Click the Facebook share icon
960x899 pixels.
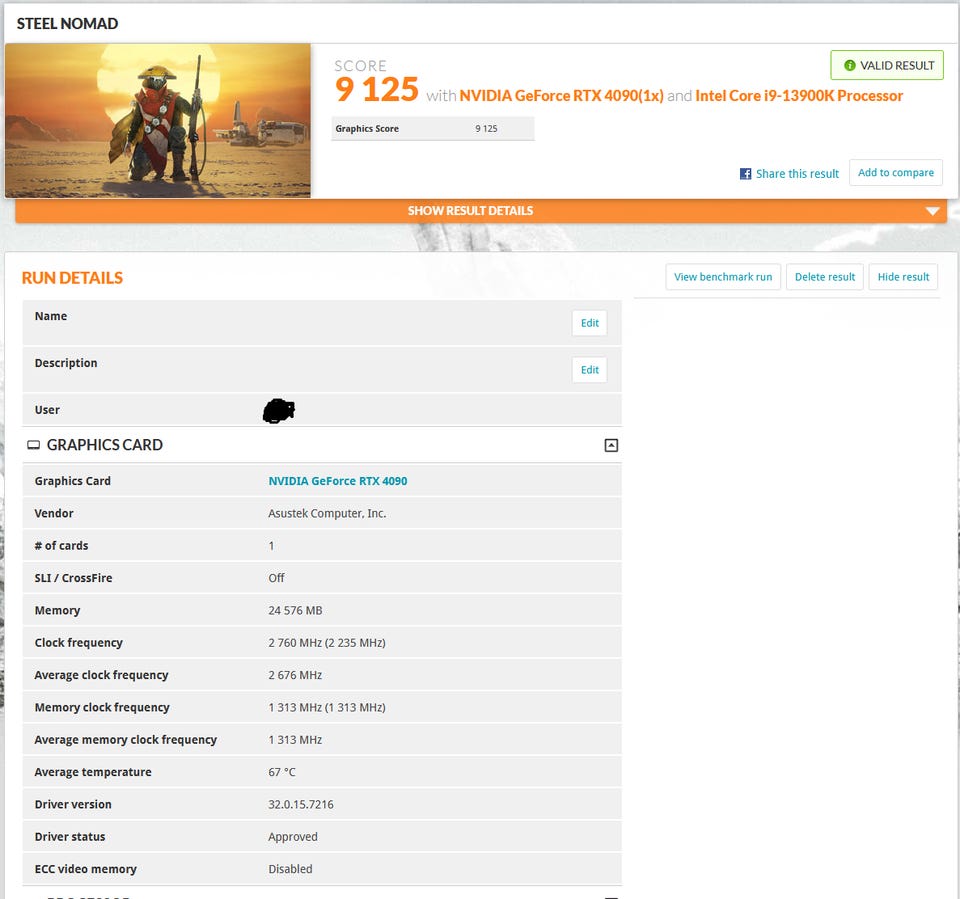[745, 174]
